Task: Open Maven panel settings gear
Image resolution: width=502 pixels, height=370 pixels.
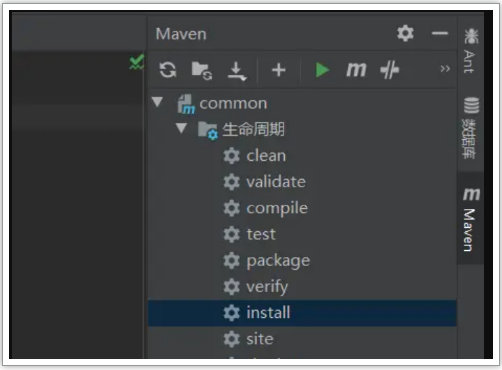Action: tap(405, 33)
